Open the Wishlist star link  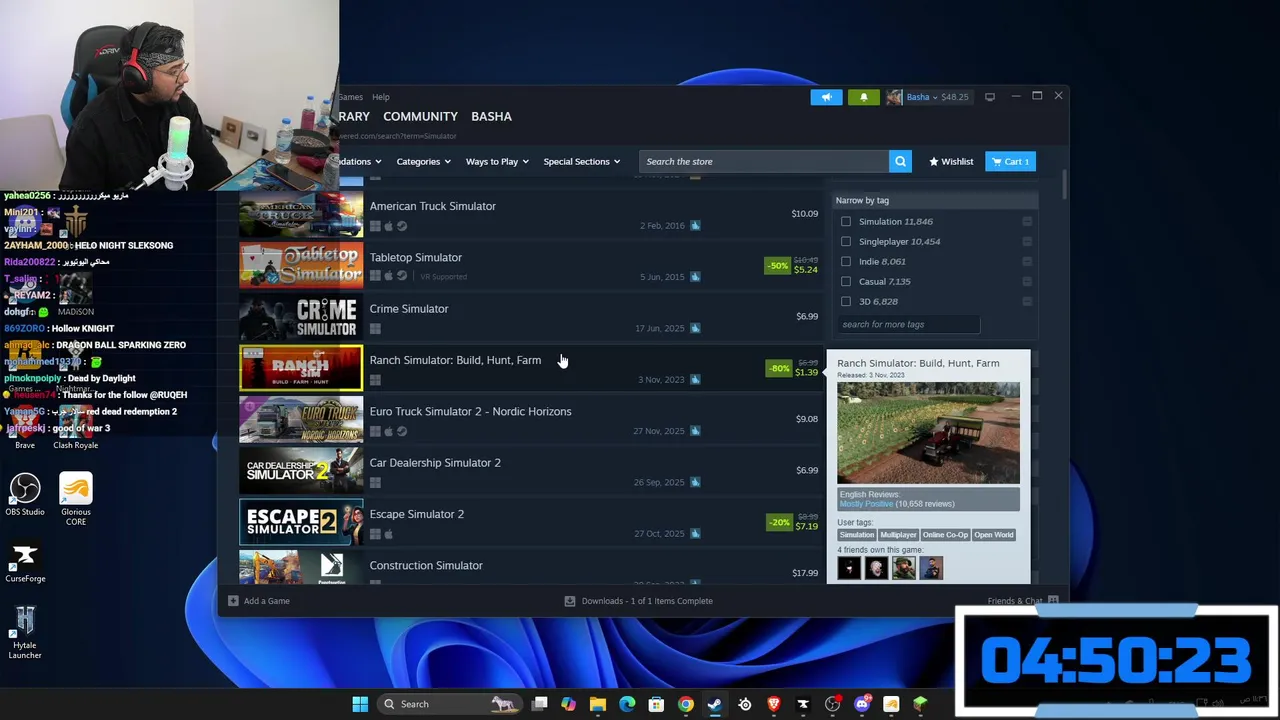point(951,161)
